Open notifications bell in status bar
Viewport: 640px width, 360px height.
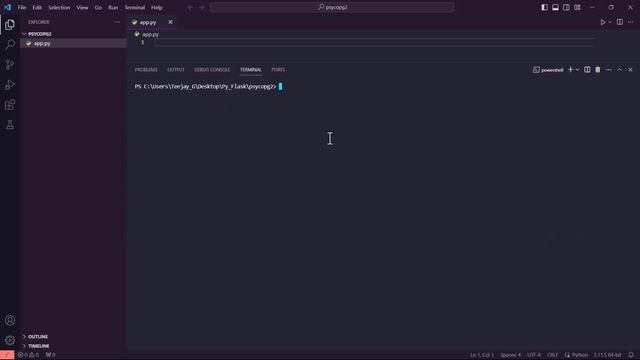631,355
